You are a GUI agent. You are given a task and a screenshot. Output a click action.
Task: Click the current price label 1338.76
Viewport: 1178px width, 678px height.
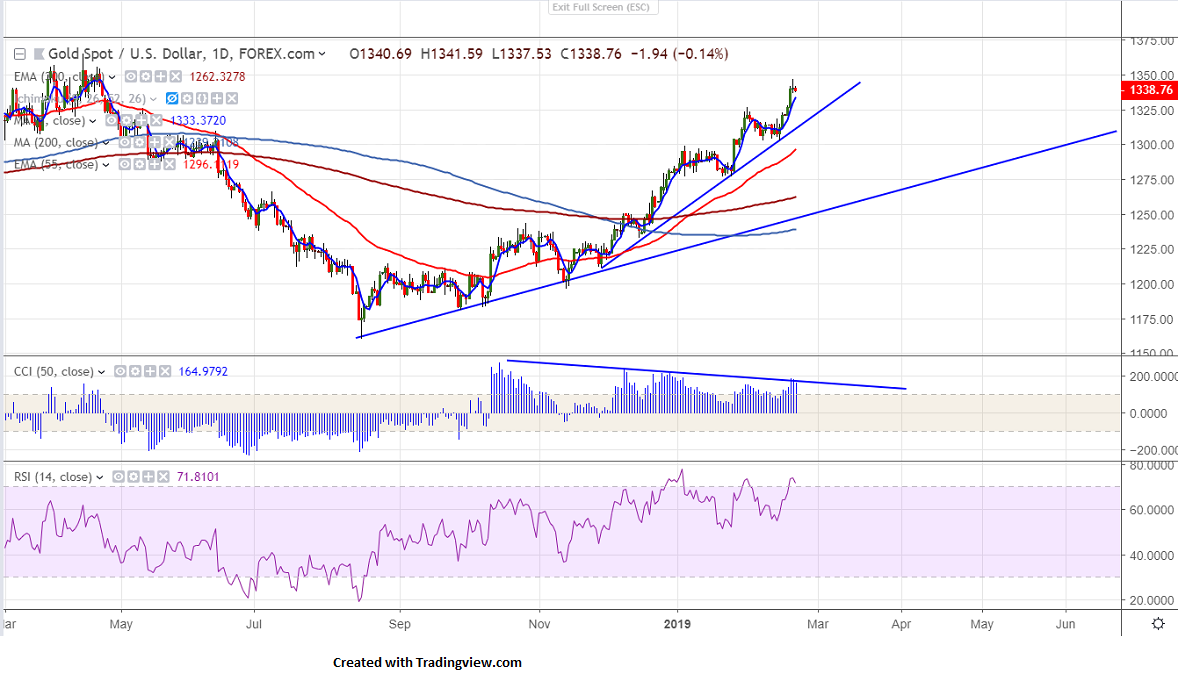point(1150,90)
